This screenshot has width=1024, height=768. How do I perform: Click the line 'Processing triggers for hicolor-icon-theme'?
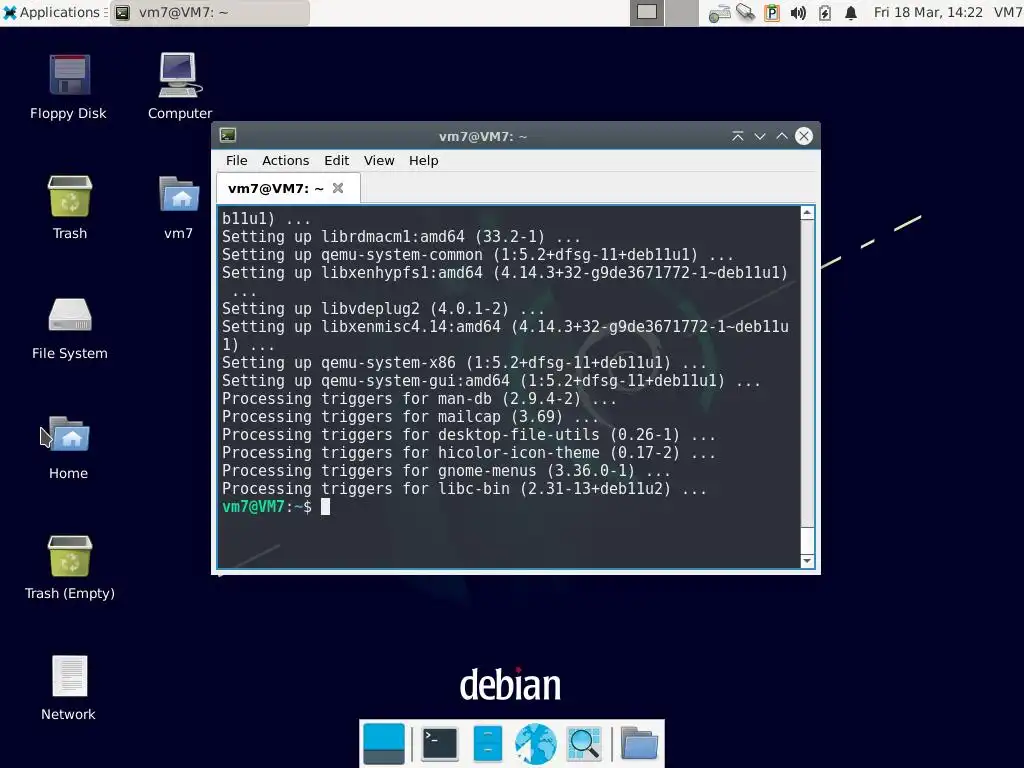[x=468, y=453]
